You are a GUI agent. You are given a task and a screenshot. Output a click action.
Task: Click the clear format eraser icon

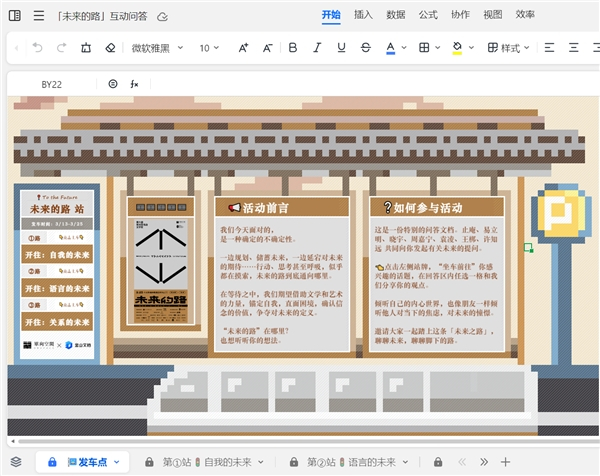click(x=110, y=47)
